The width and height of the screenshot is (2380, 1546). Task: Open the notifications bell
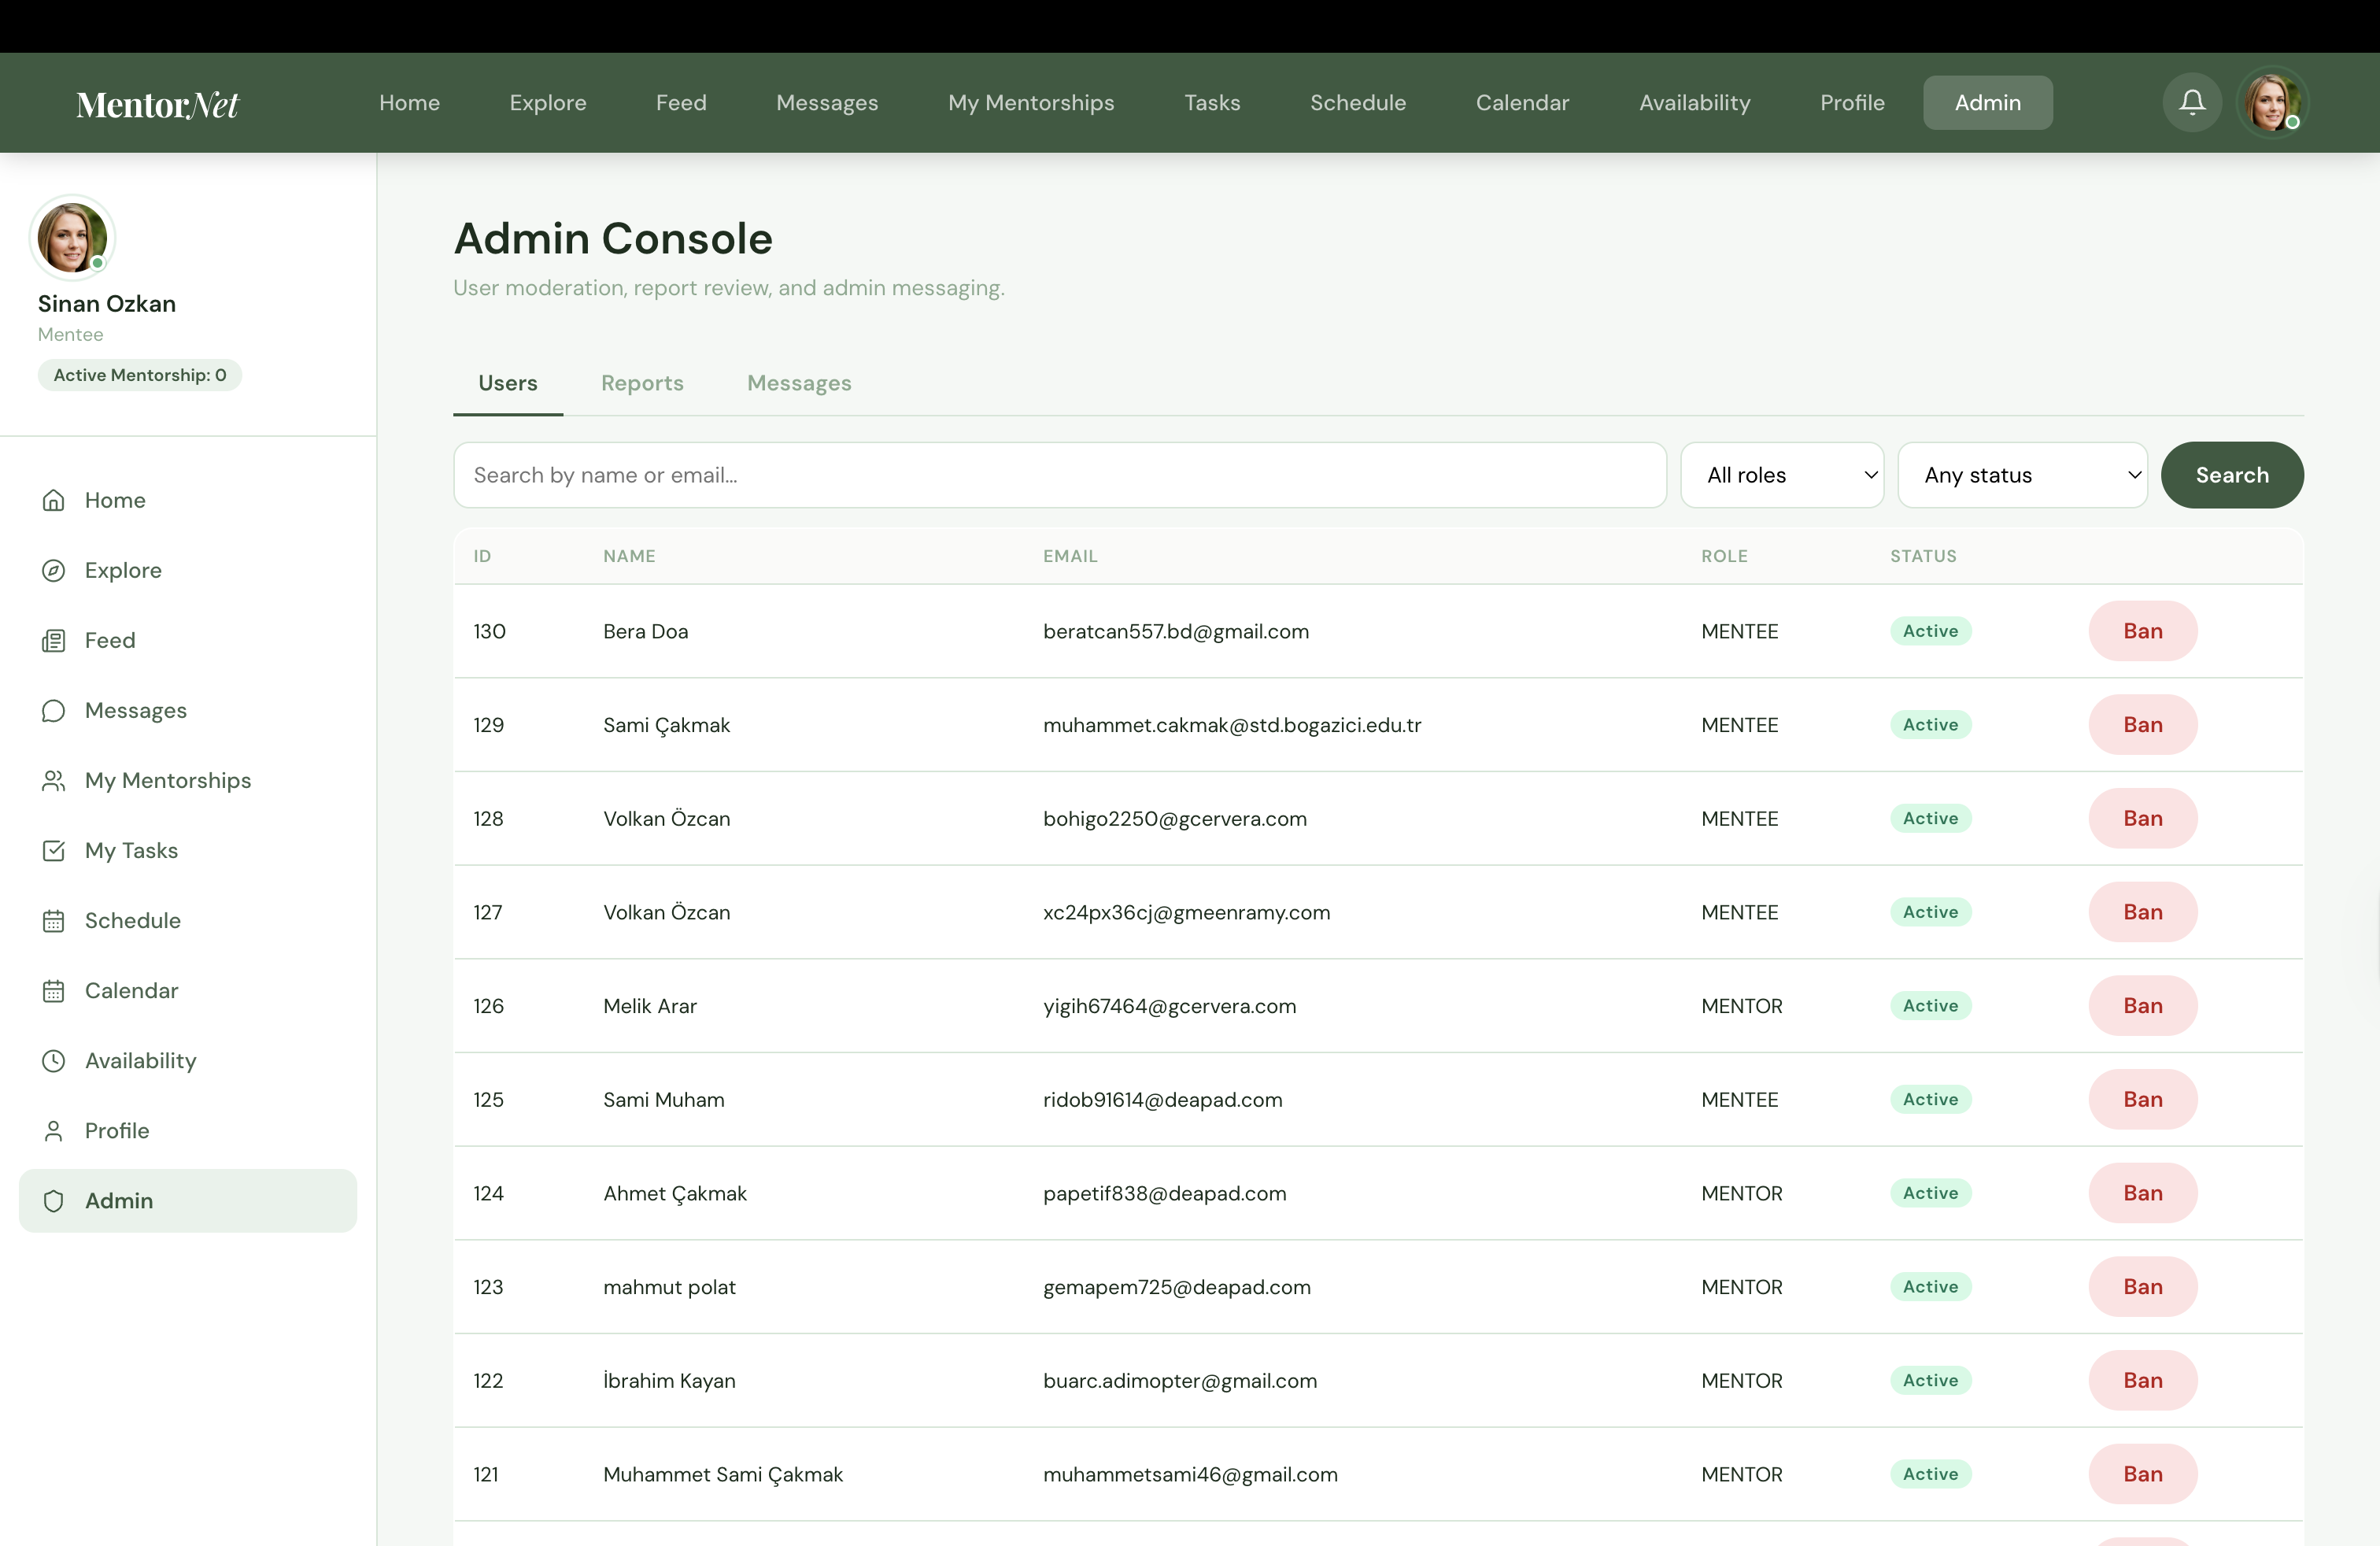2192,102
